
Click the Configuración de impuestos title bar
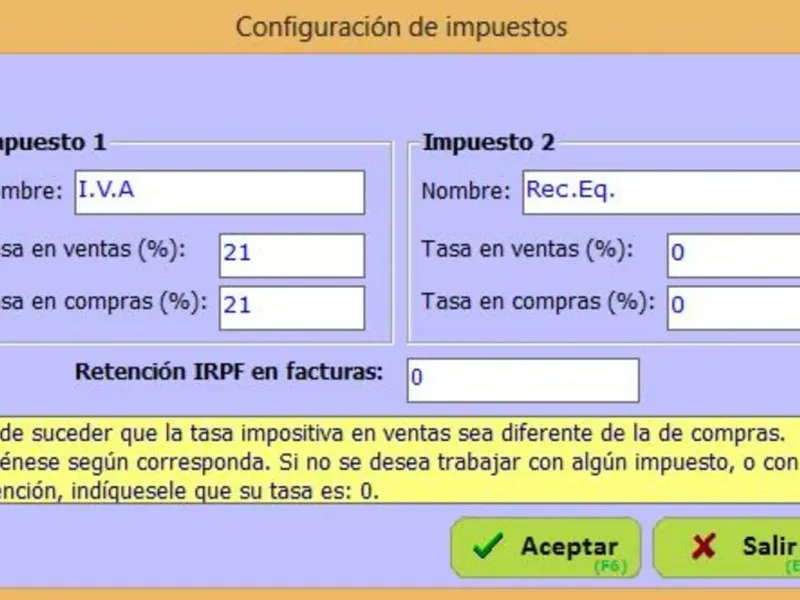click(400, 26)
